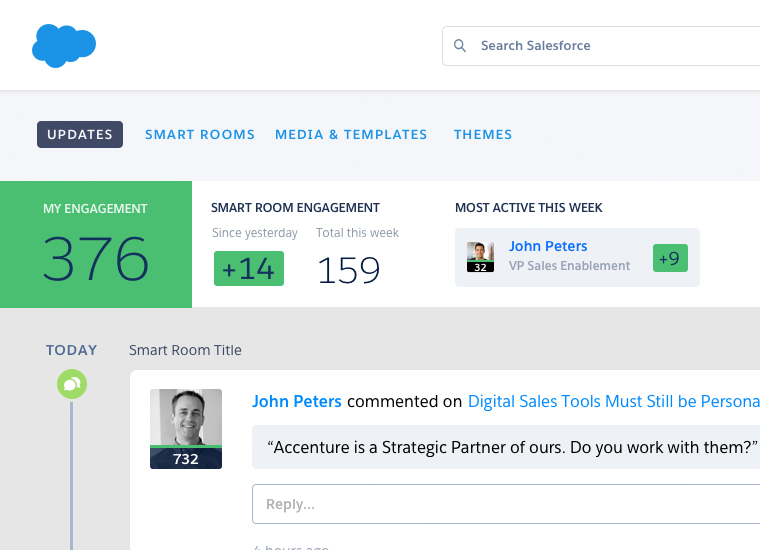Click into the Reply field
Image resolution: width=760 pixels, height=550 pixels.
pyautogui.click(x=506, y=504)
